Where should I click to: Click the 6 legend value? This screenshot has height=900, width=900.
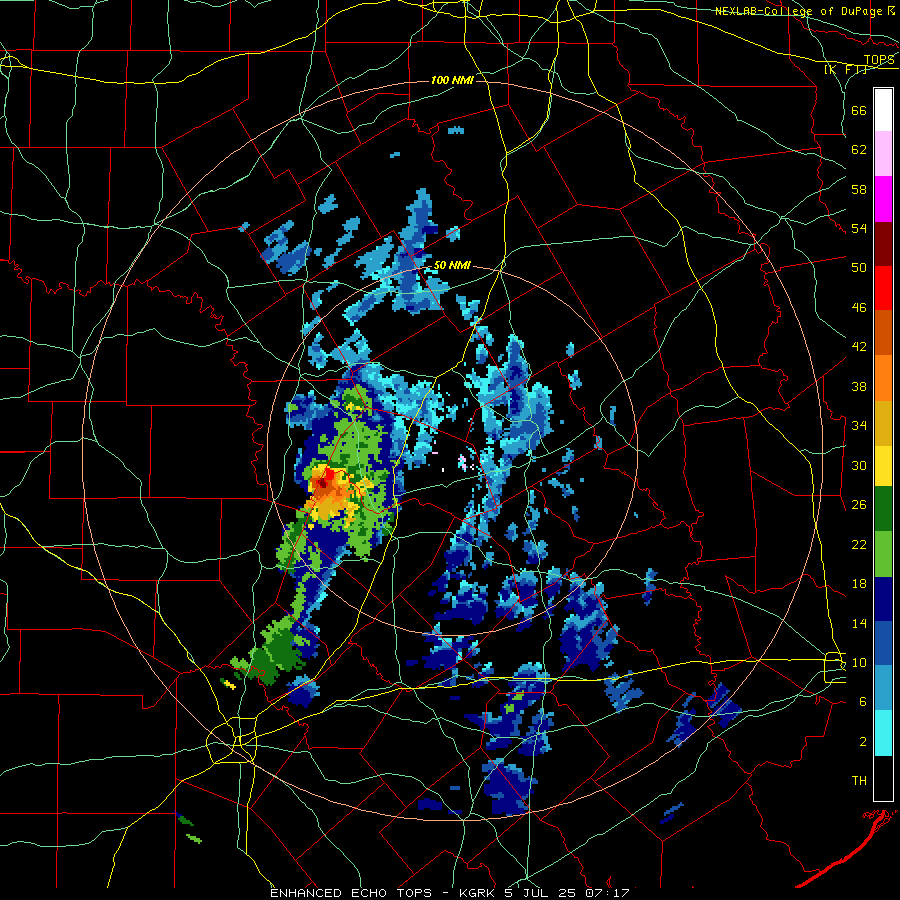click(x=863, y=702)
